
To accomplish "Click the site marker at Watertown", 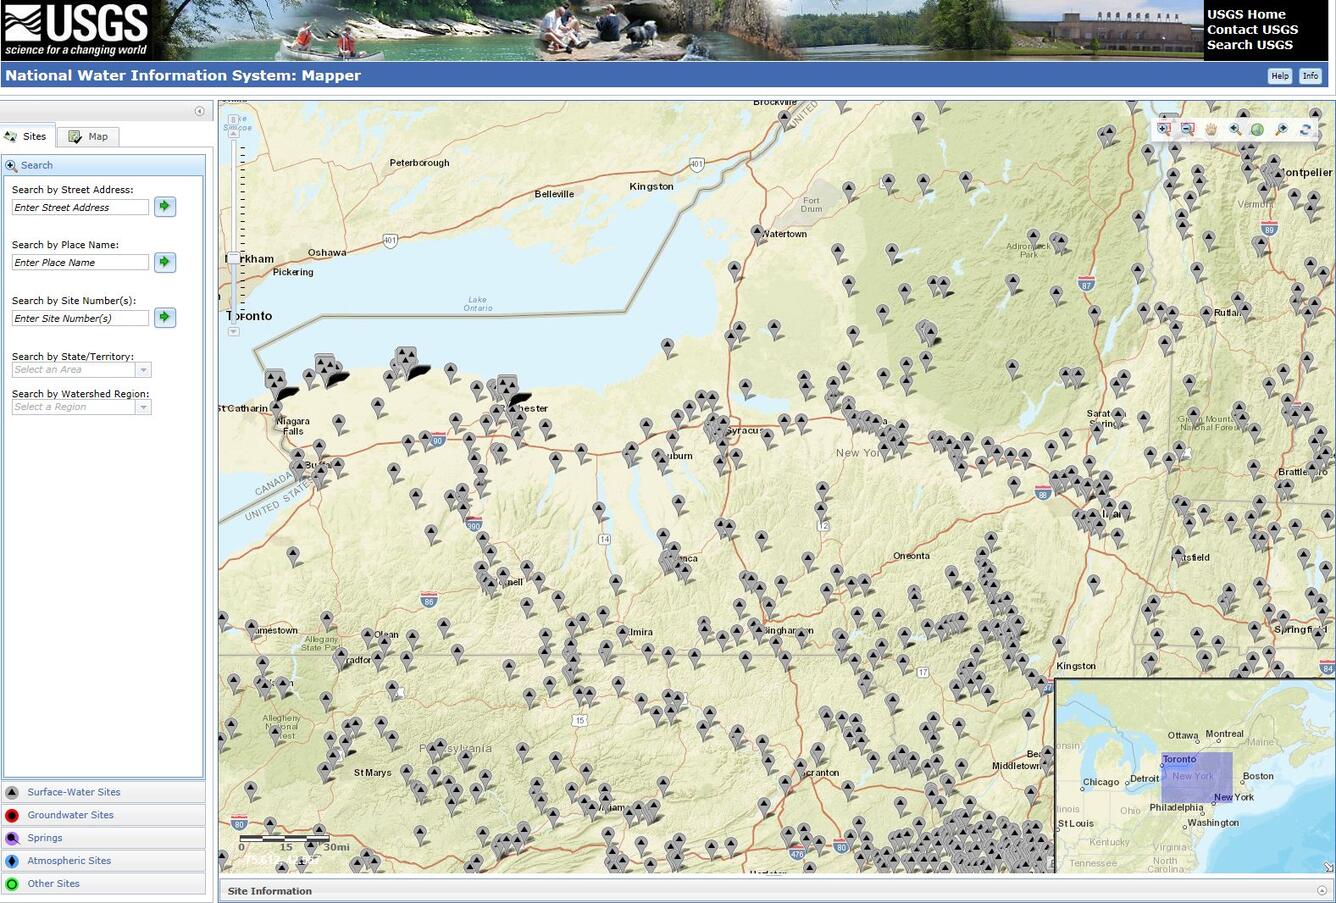I will point(757,233).
